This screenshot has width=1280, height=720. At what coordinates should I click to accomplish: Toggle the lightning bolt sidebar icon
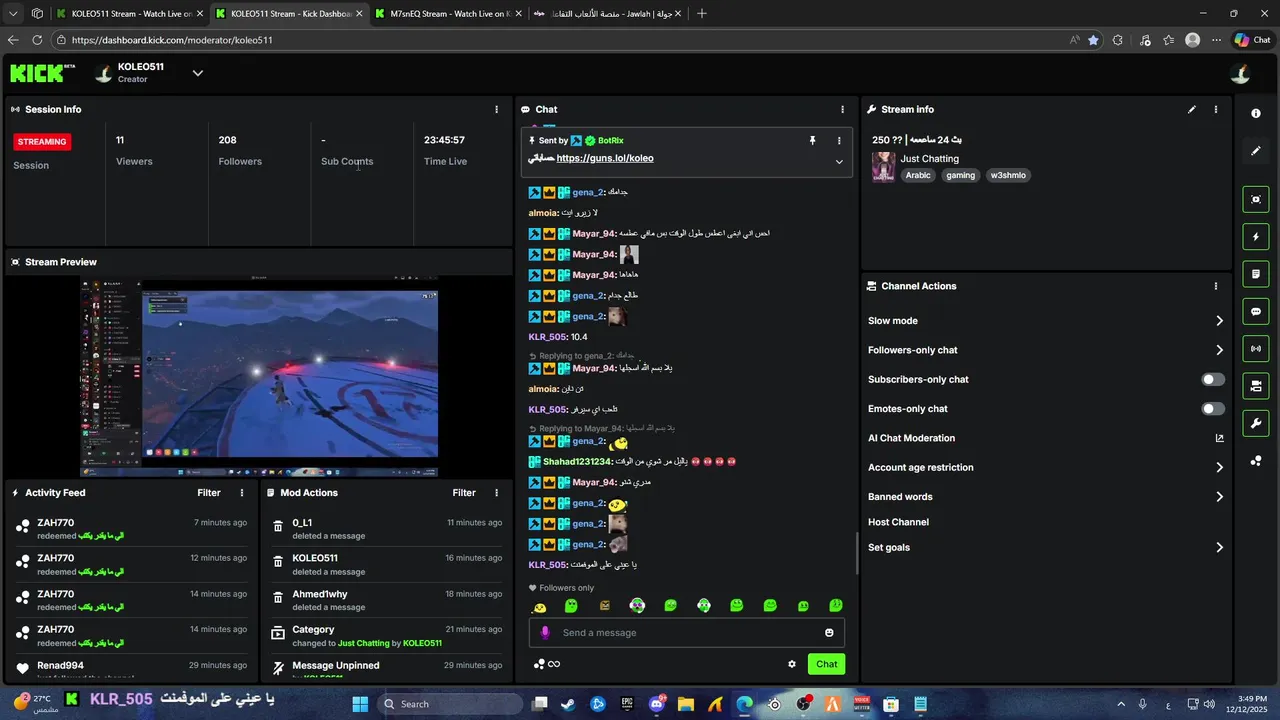coord(1256,237)
